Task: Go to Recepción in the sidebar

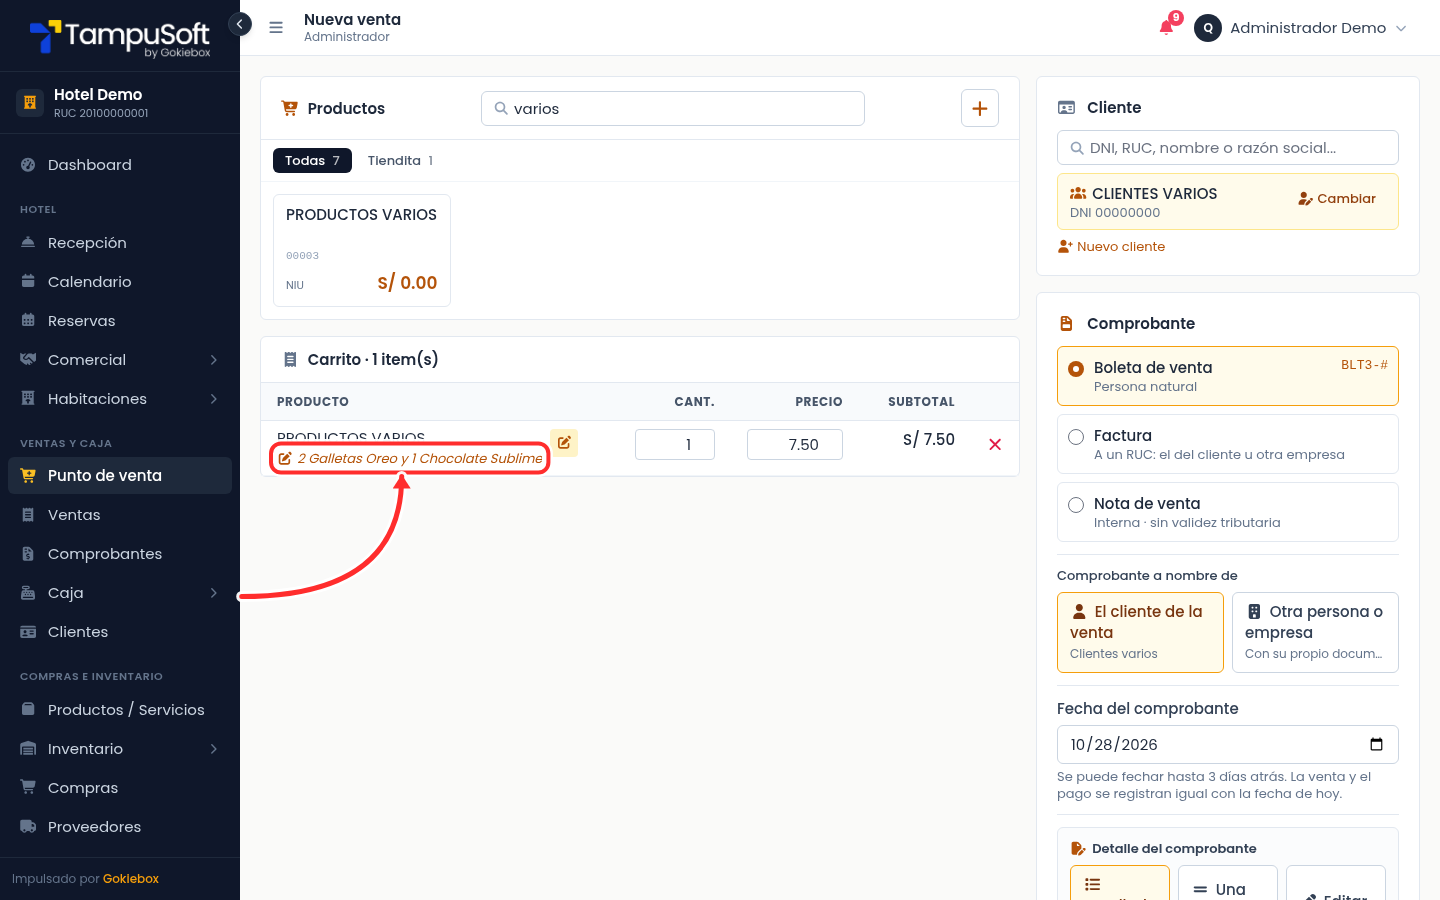Action: (120, 243)
